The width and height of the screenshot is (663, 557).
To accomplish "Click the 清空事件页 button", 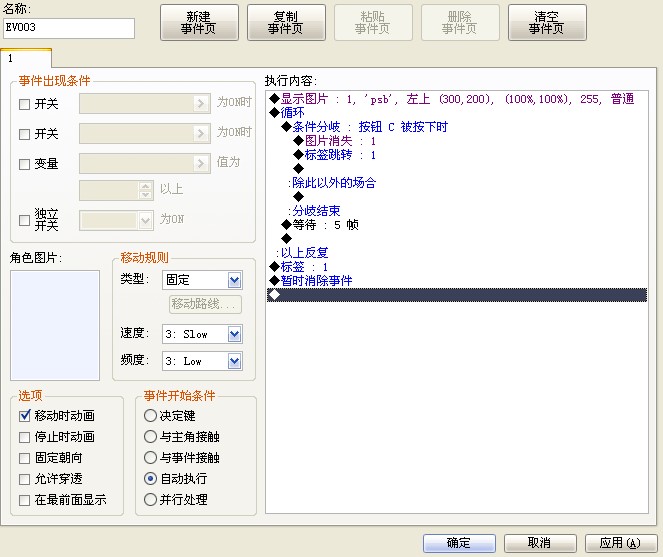I will 547,22.
